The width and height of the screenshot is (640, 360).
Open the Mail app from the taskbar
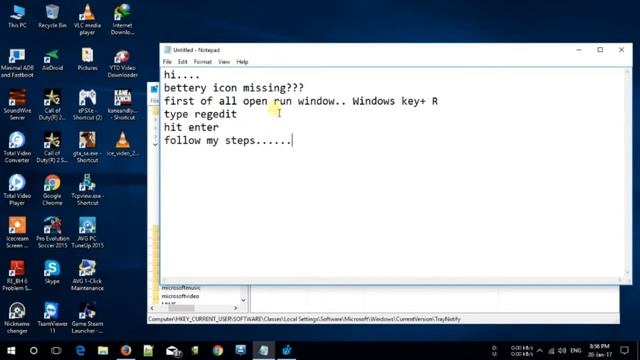(172, 351)
